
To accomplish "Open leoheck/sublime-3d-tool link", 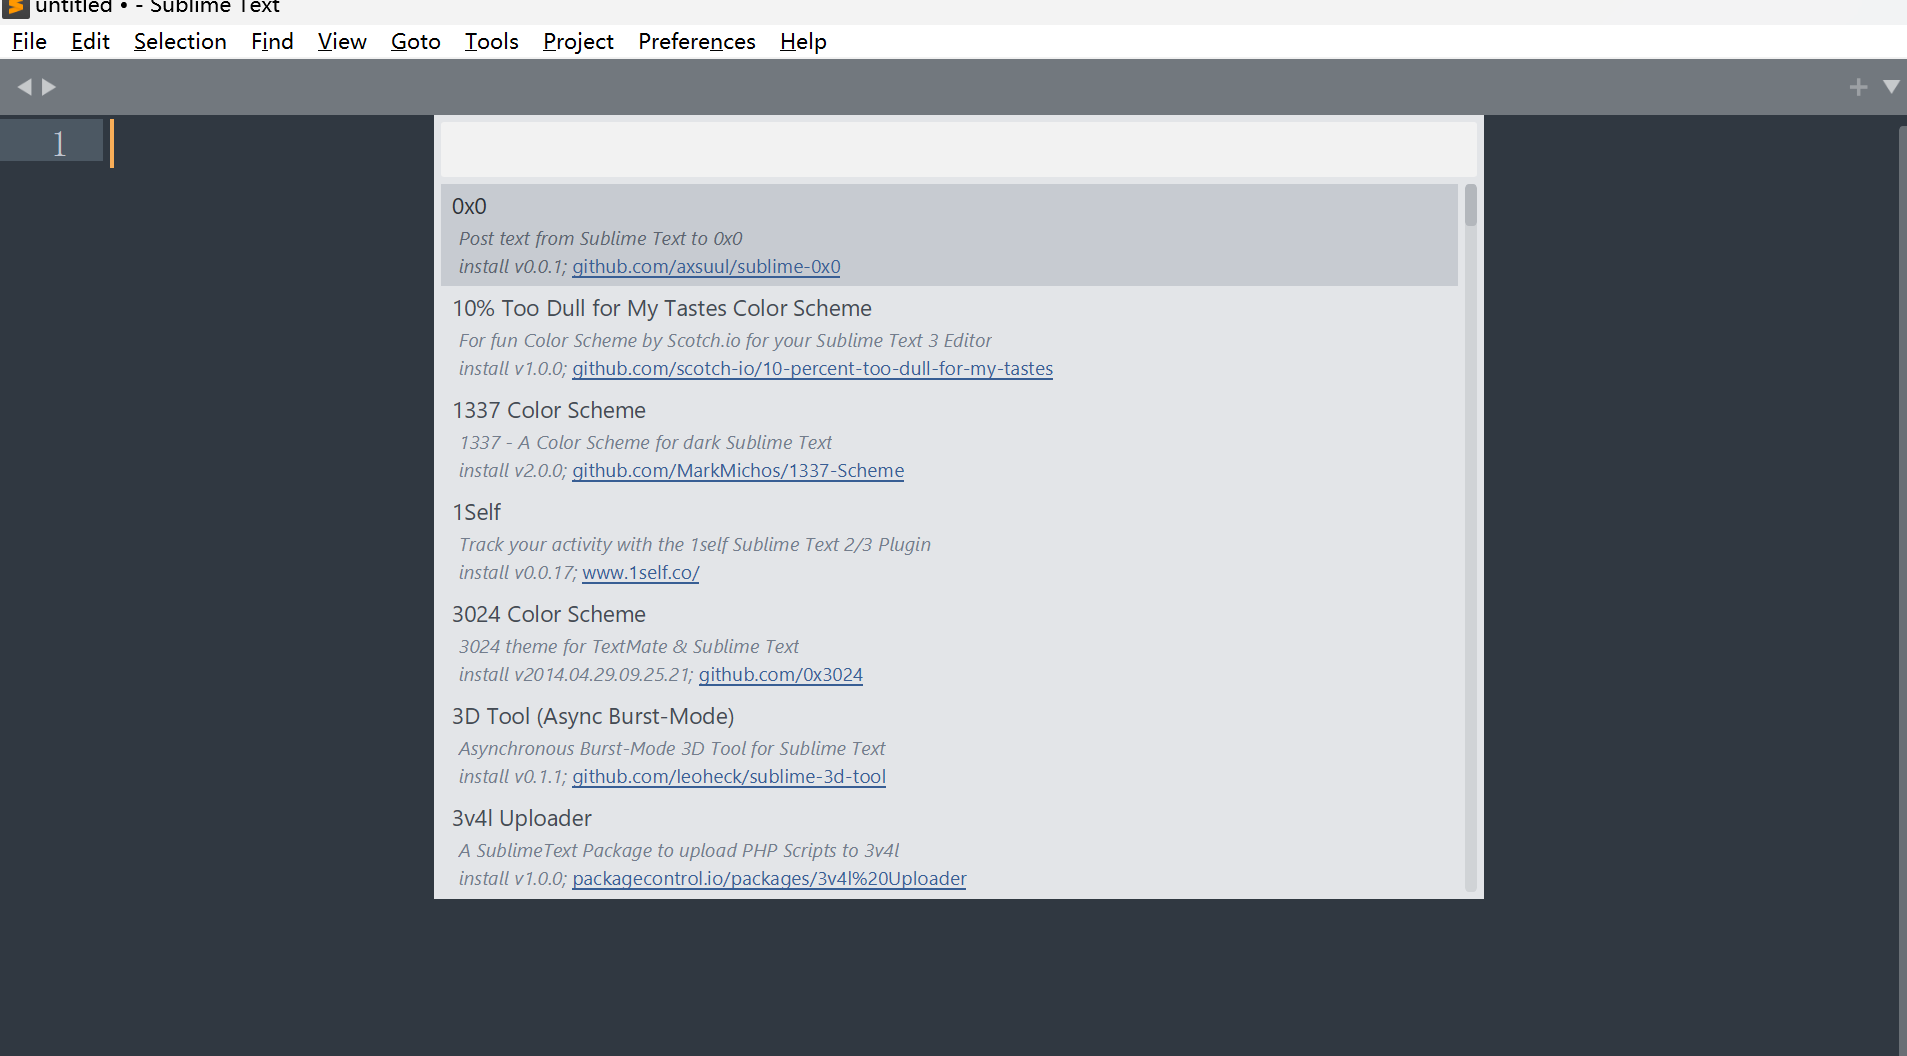I will coord(729,777).
